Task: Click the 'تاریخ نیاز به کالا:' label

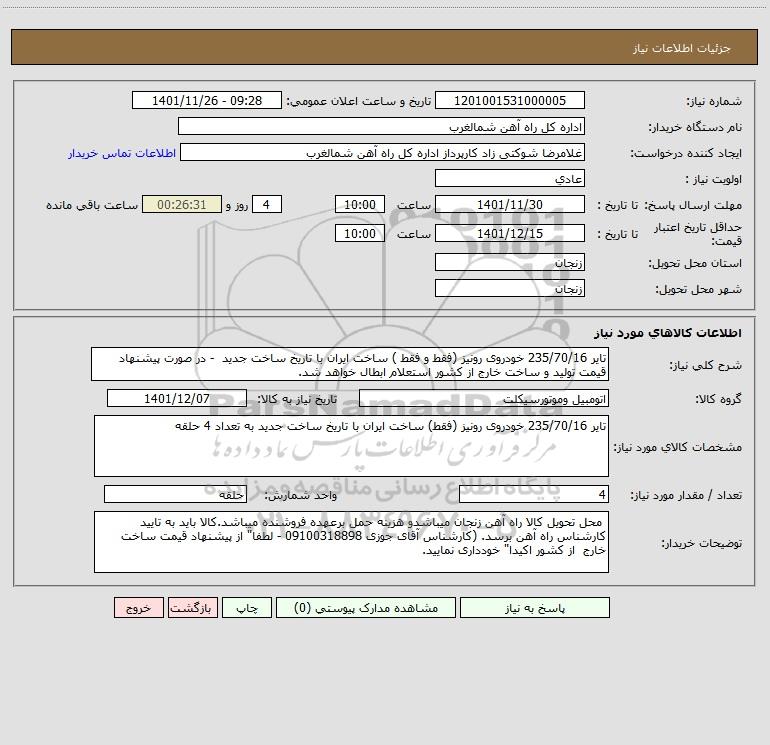Action: [297, 399]
